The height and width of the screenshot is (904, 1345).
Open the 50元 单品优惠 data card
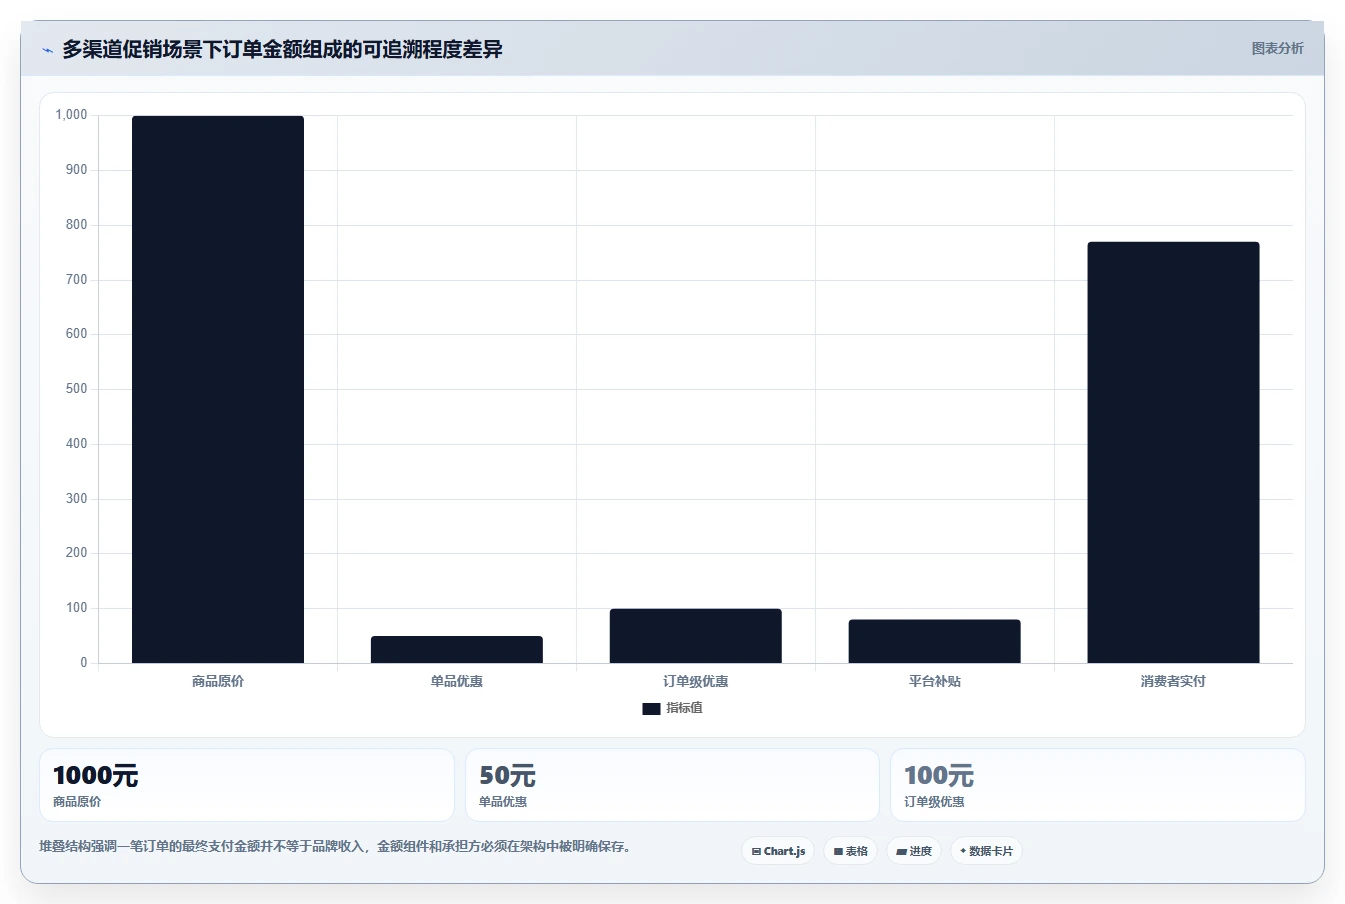672,785
